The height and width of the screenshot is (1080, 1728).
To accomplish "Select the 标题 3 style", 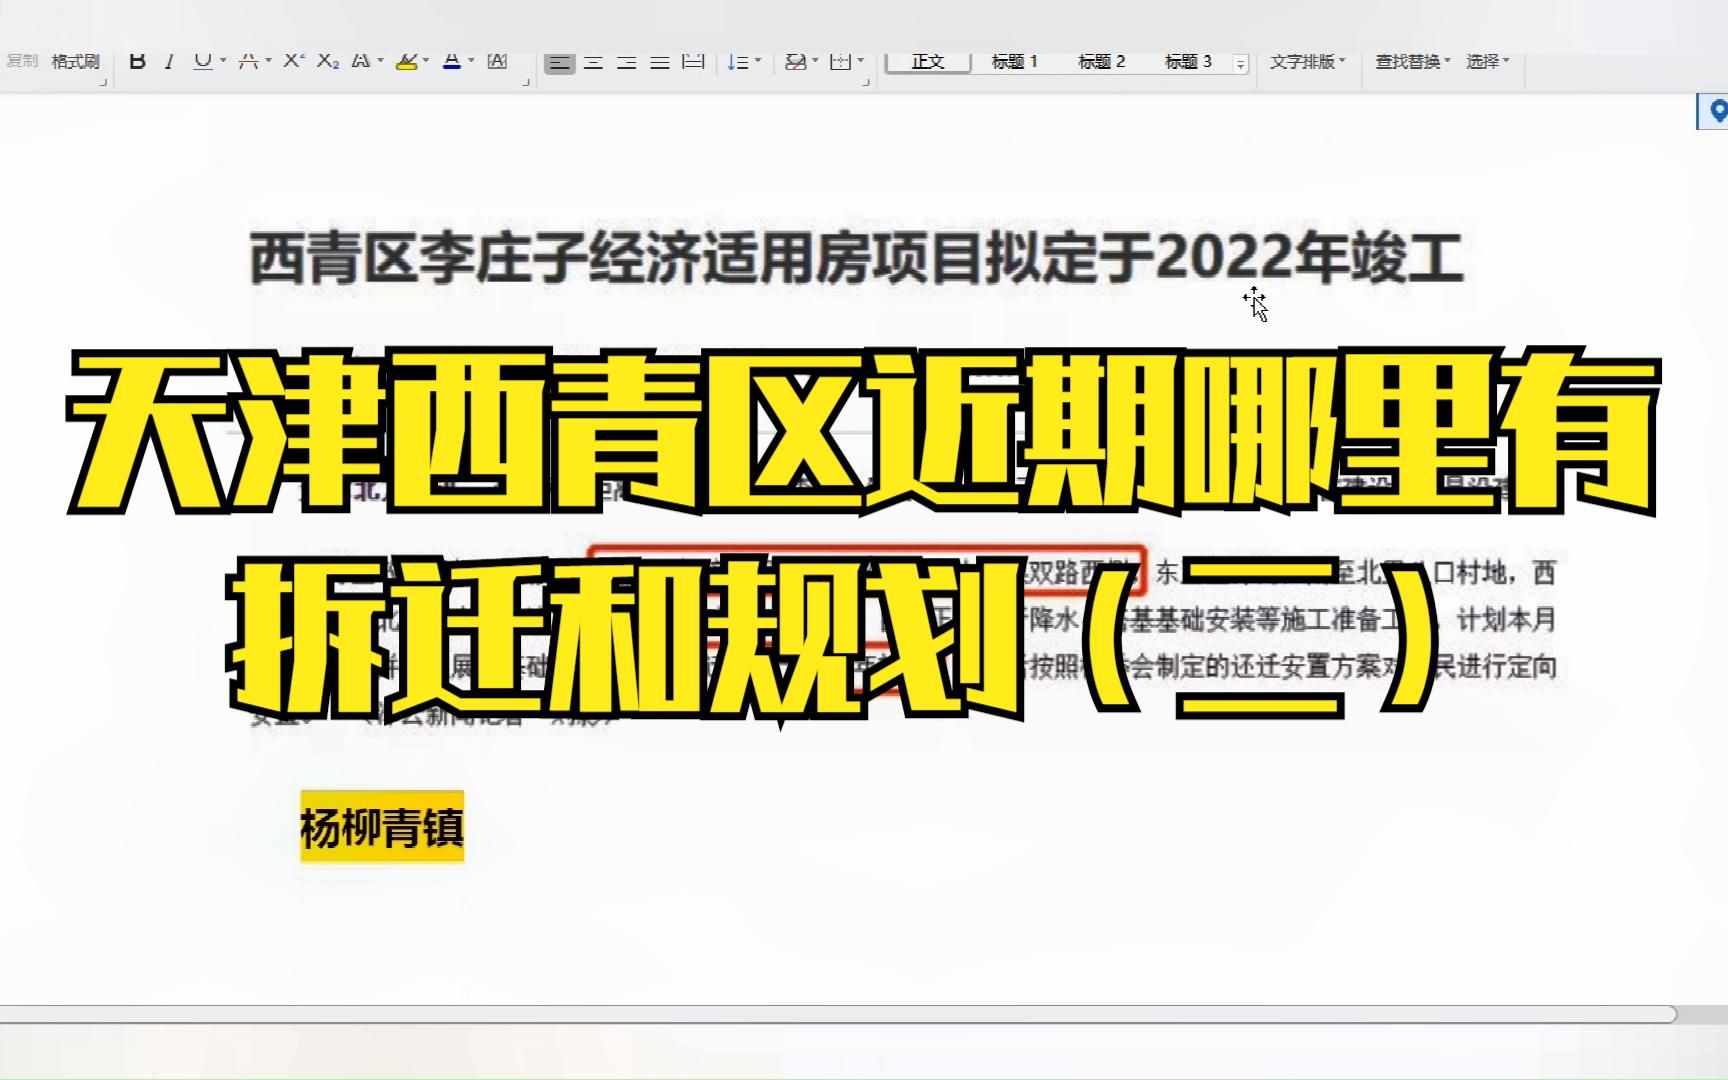I will click(1188, 62).
